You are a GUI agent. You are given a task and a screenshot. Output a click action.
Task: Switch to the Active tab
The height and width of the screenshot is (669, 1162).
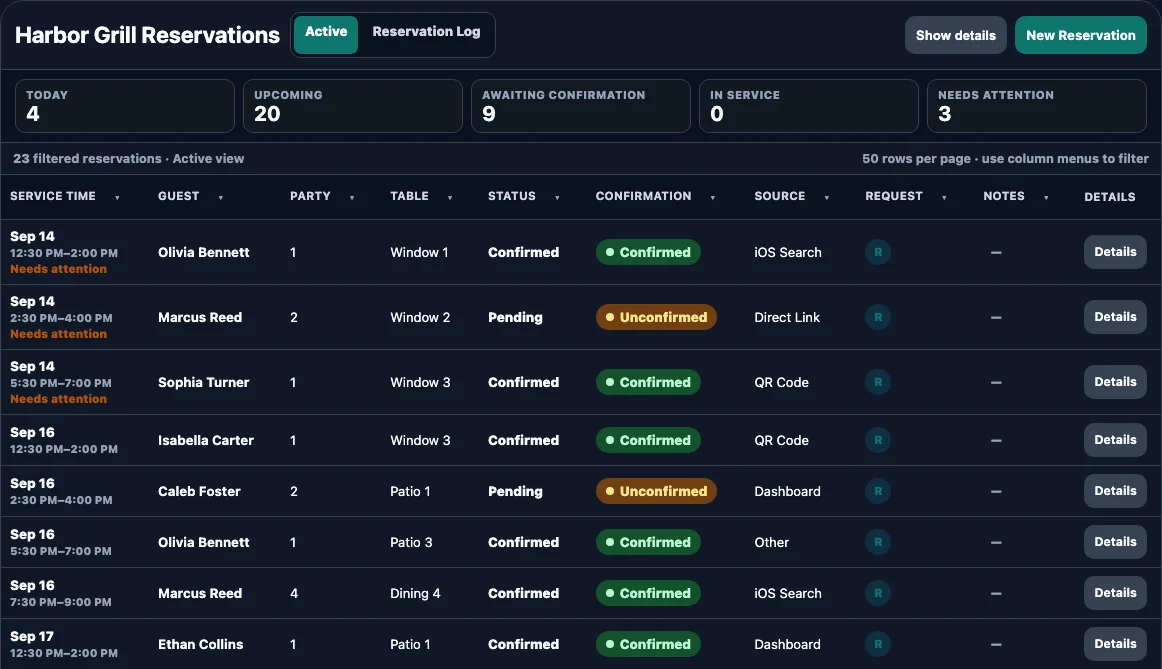point(326,35)
